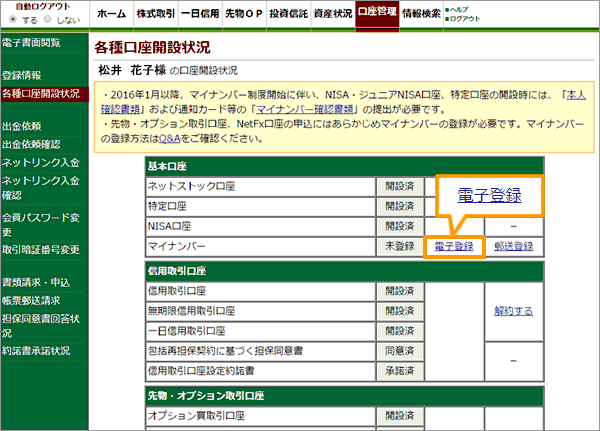Image resolution: width=600 pixels, height=431 pixels.
Task: Click the 特定口座 row label
Action: point(167,206)
